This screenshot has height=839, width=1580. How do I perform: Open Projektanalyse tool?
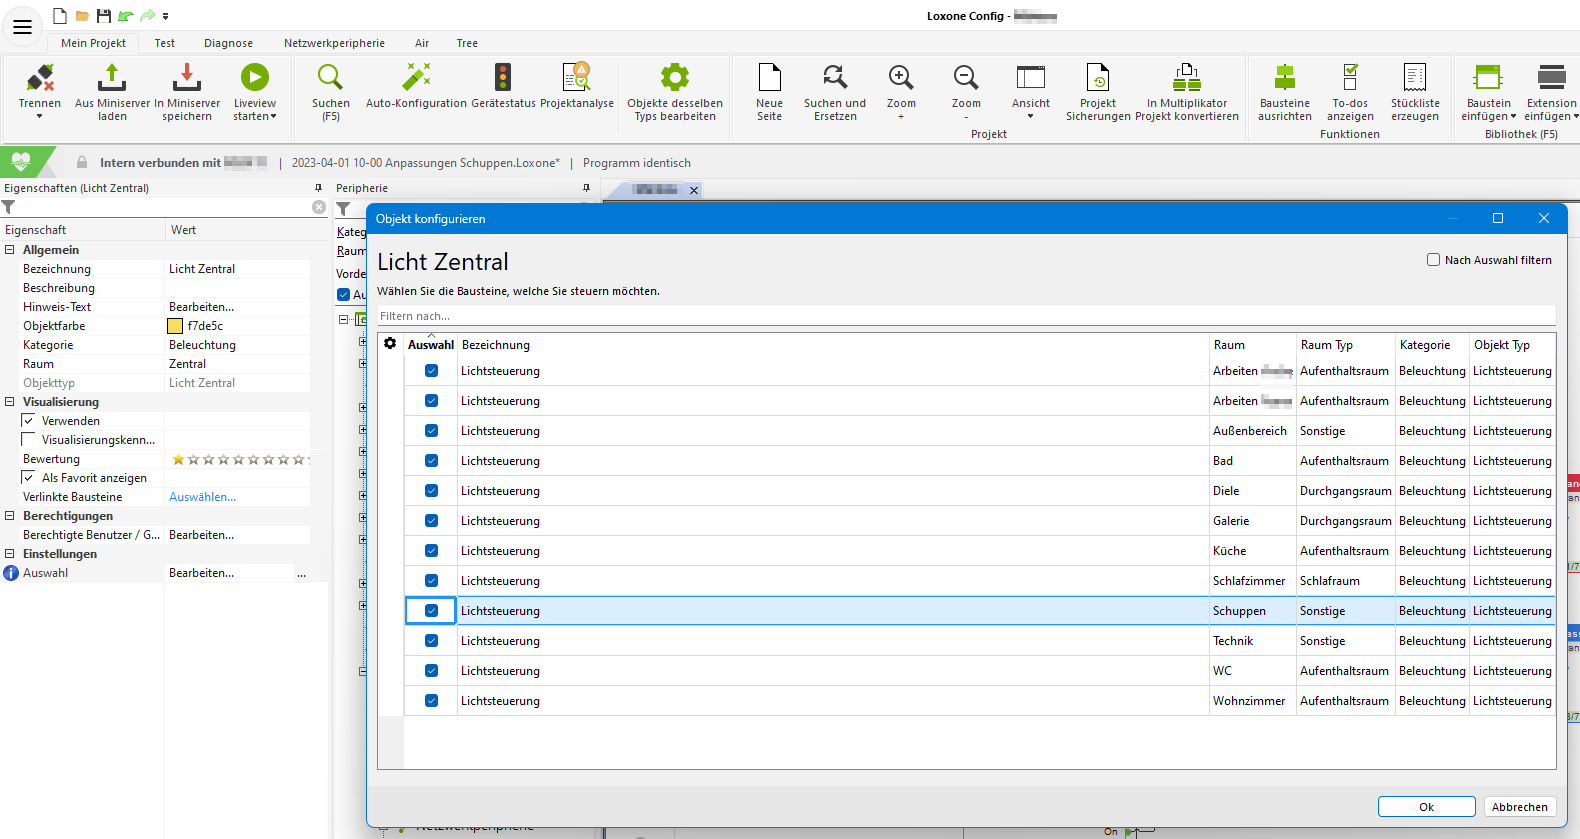coord(577,86)
